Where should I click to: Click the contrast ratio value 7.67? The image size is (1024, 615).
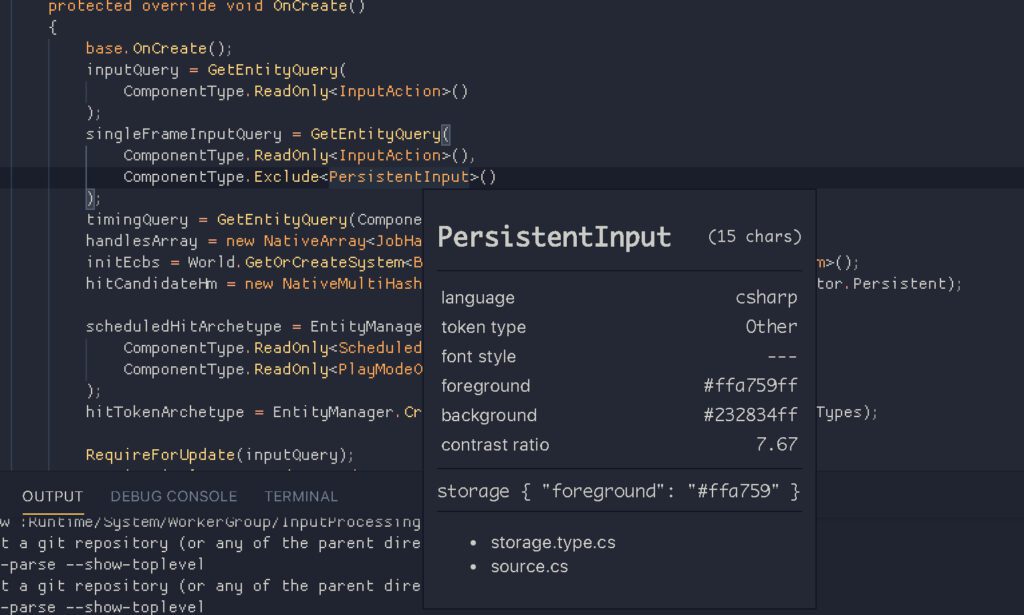pyautogui.click(x=776, y=445)
